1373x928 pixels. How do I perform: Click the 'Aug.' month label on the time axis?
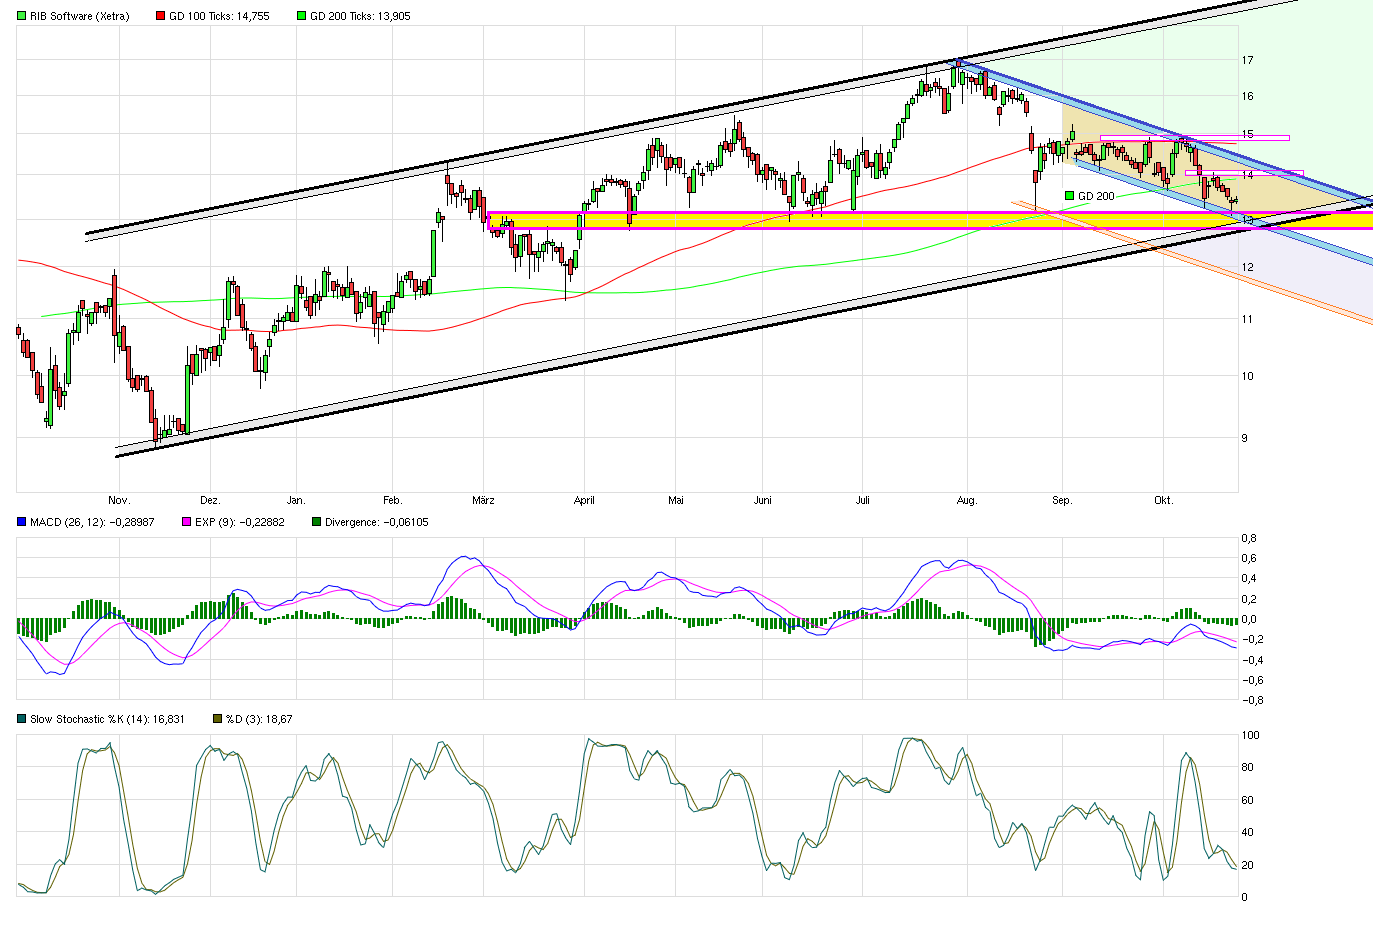click(x=967, y=500)
